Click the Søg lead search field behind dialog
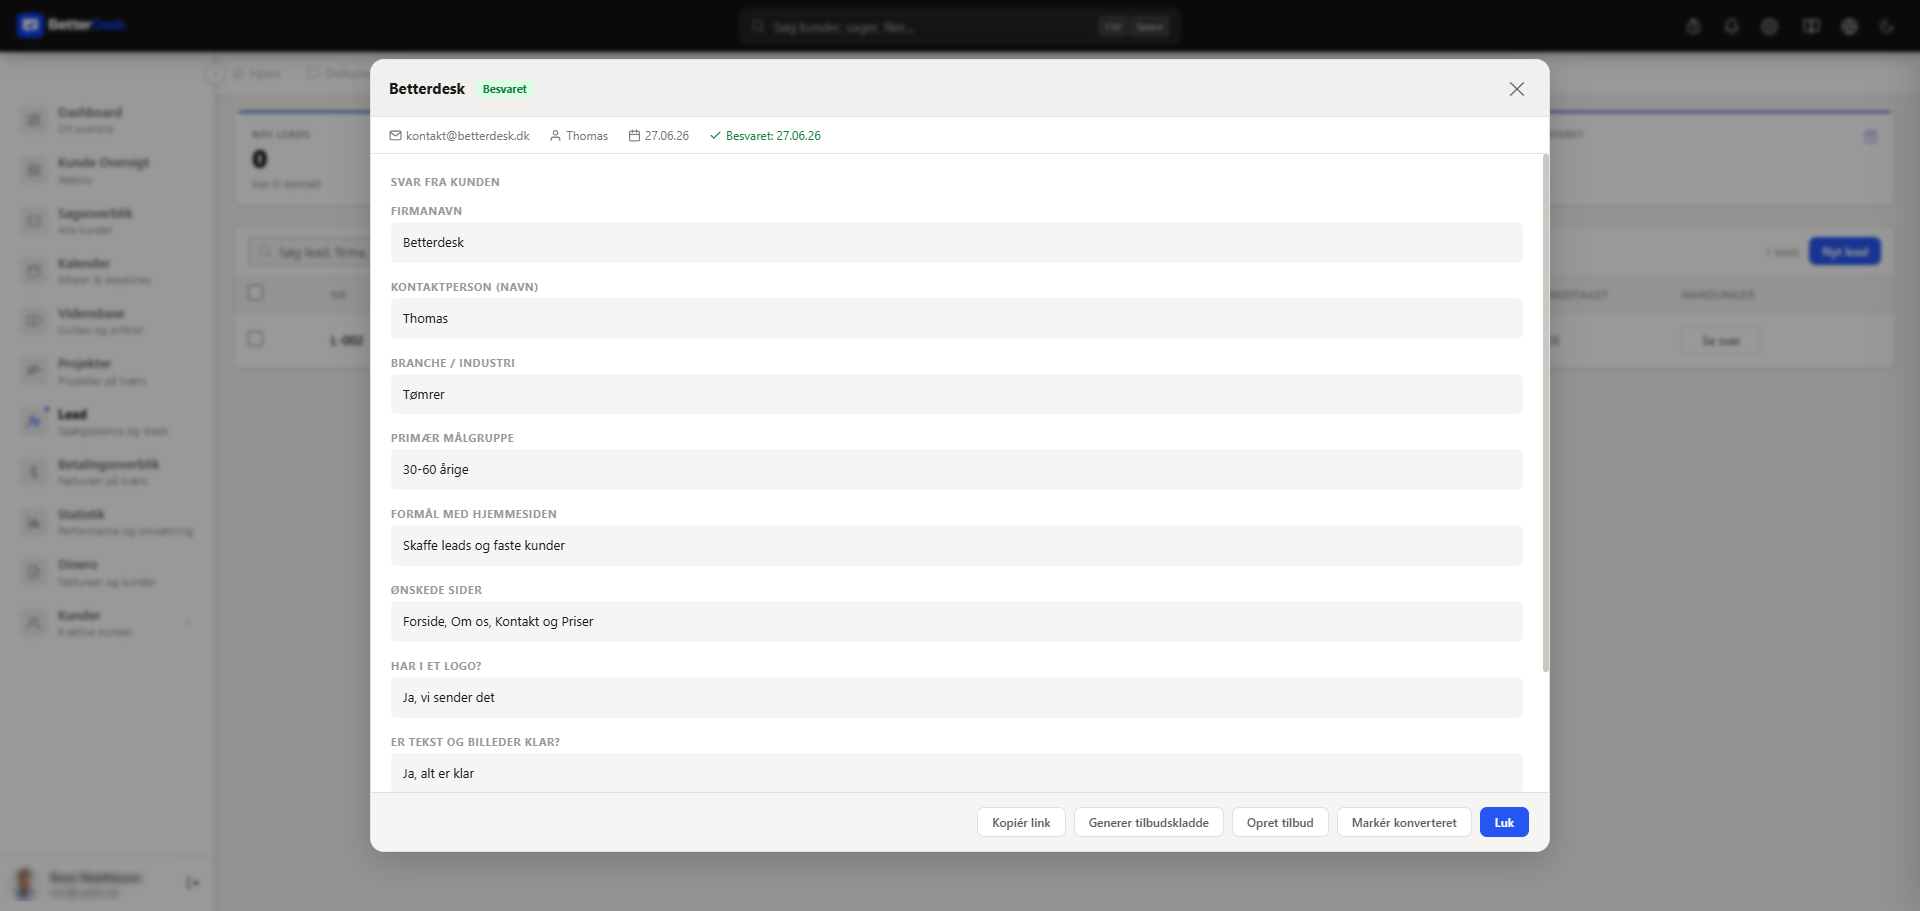The width and height of the screenshot is (1920, 911). [309, 252]
